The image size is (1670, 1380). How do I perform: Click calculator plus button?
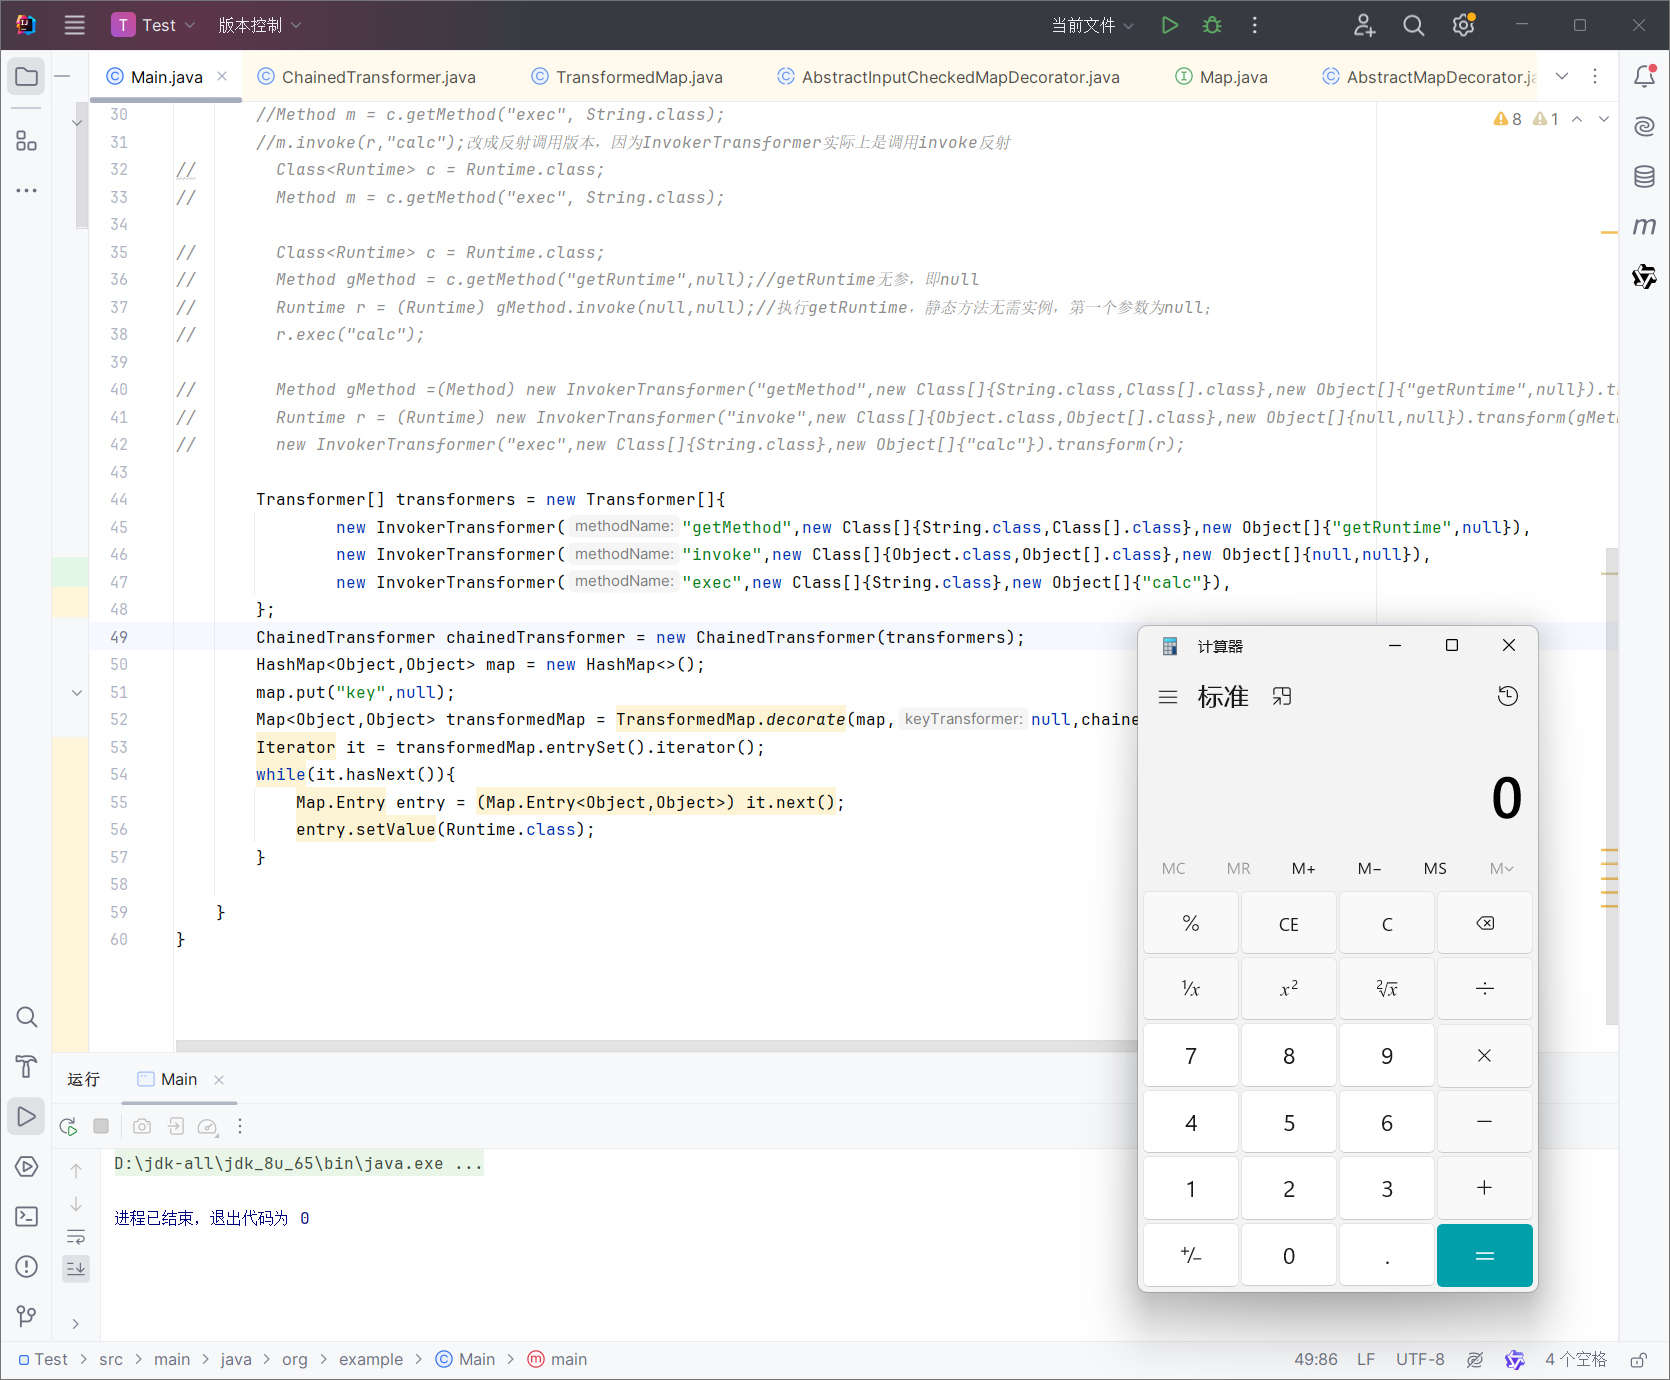click(1485, 1188)
